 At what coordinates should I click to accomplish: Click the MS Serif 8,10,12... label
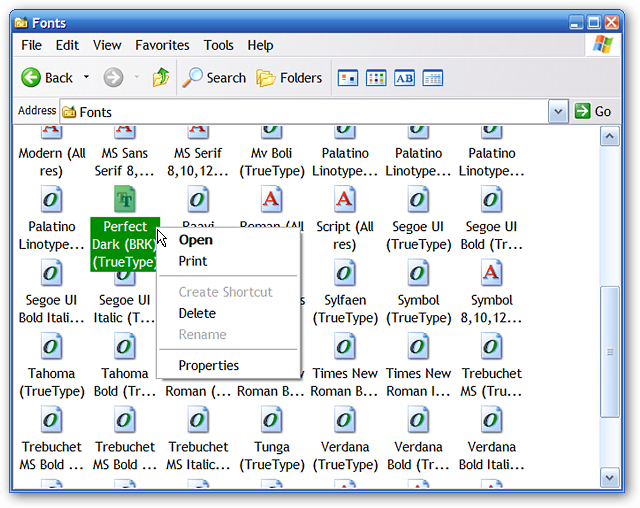click(198, 162)
